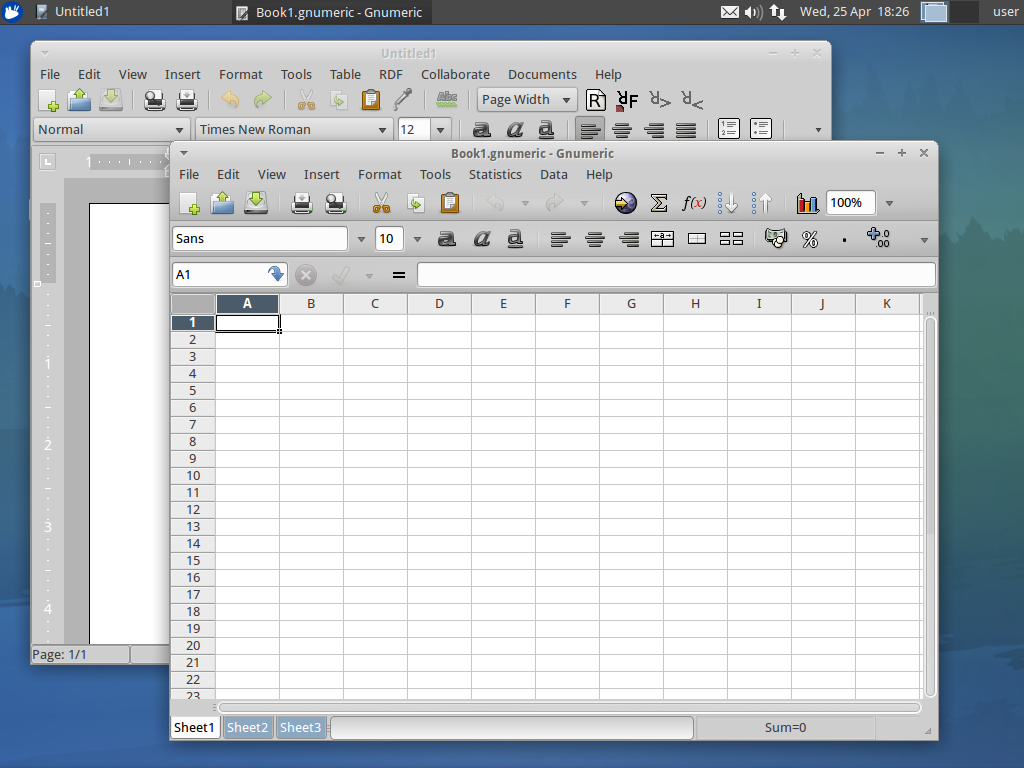Open the Sans font name dropdown
The width and height of the screenshot is (1024, 768).
361,239
